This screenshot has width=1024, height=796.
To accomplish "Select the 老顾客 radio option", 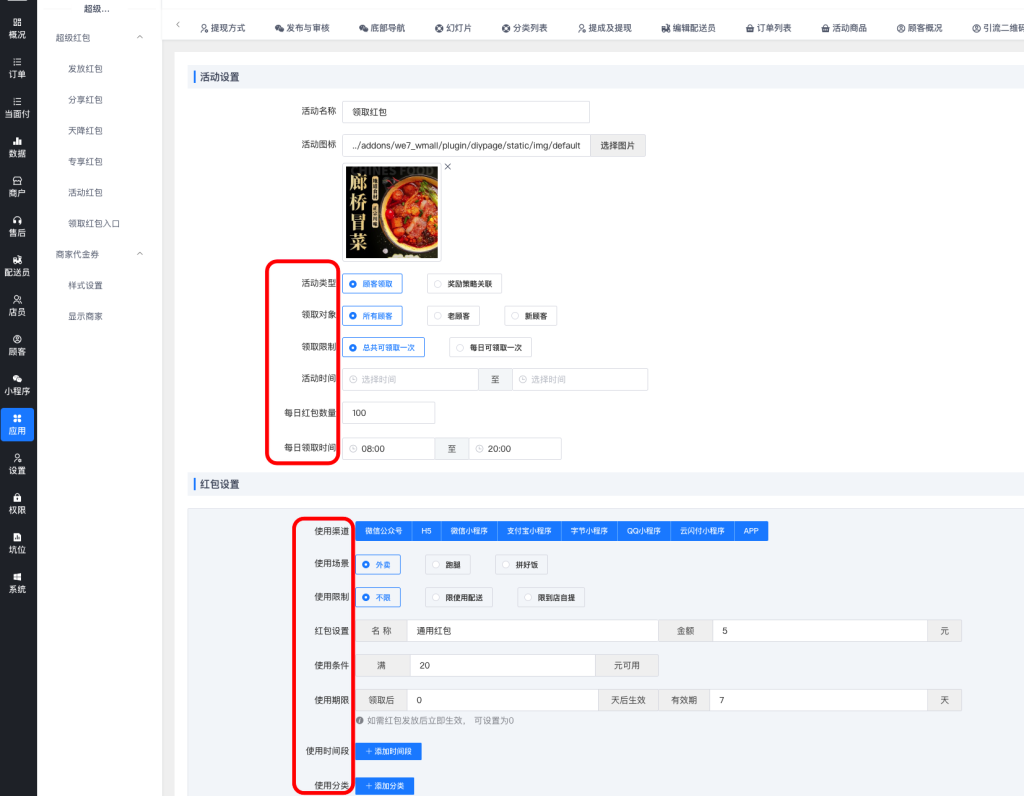I will pyautogui.click(x=453, y=316).
